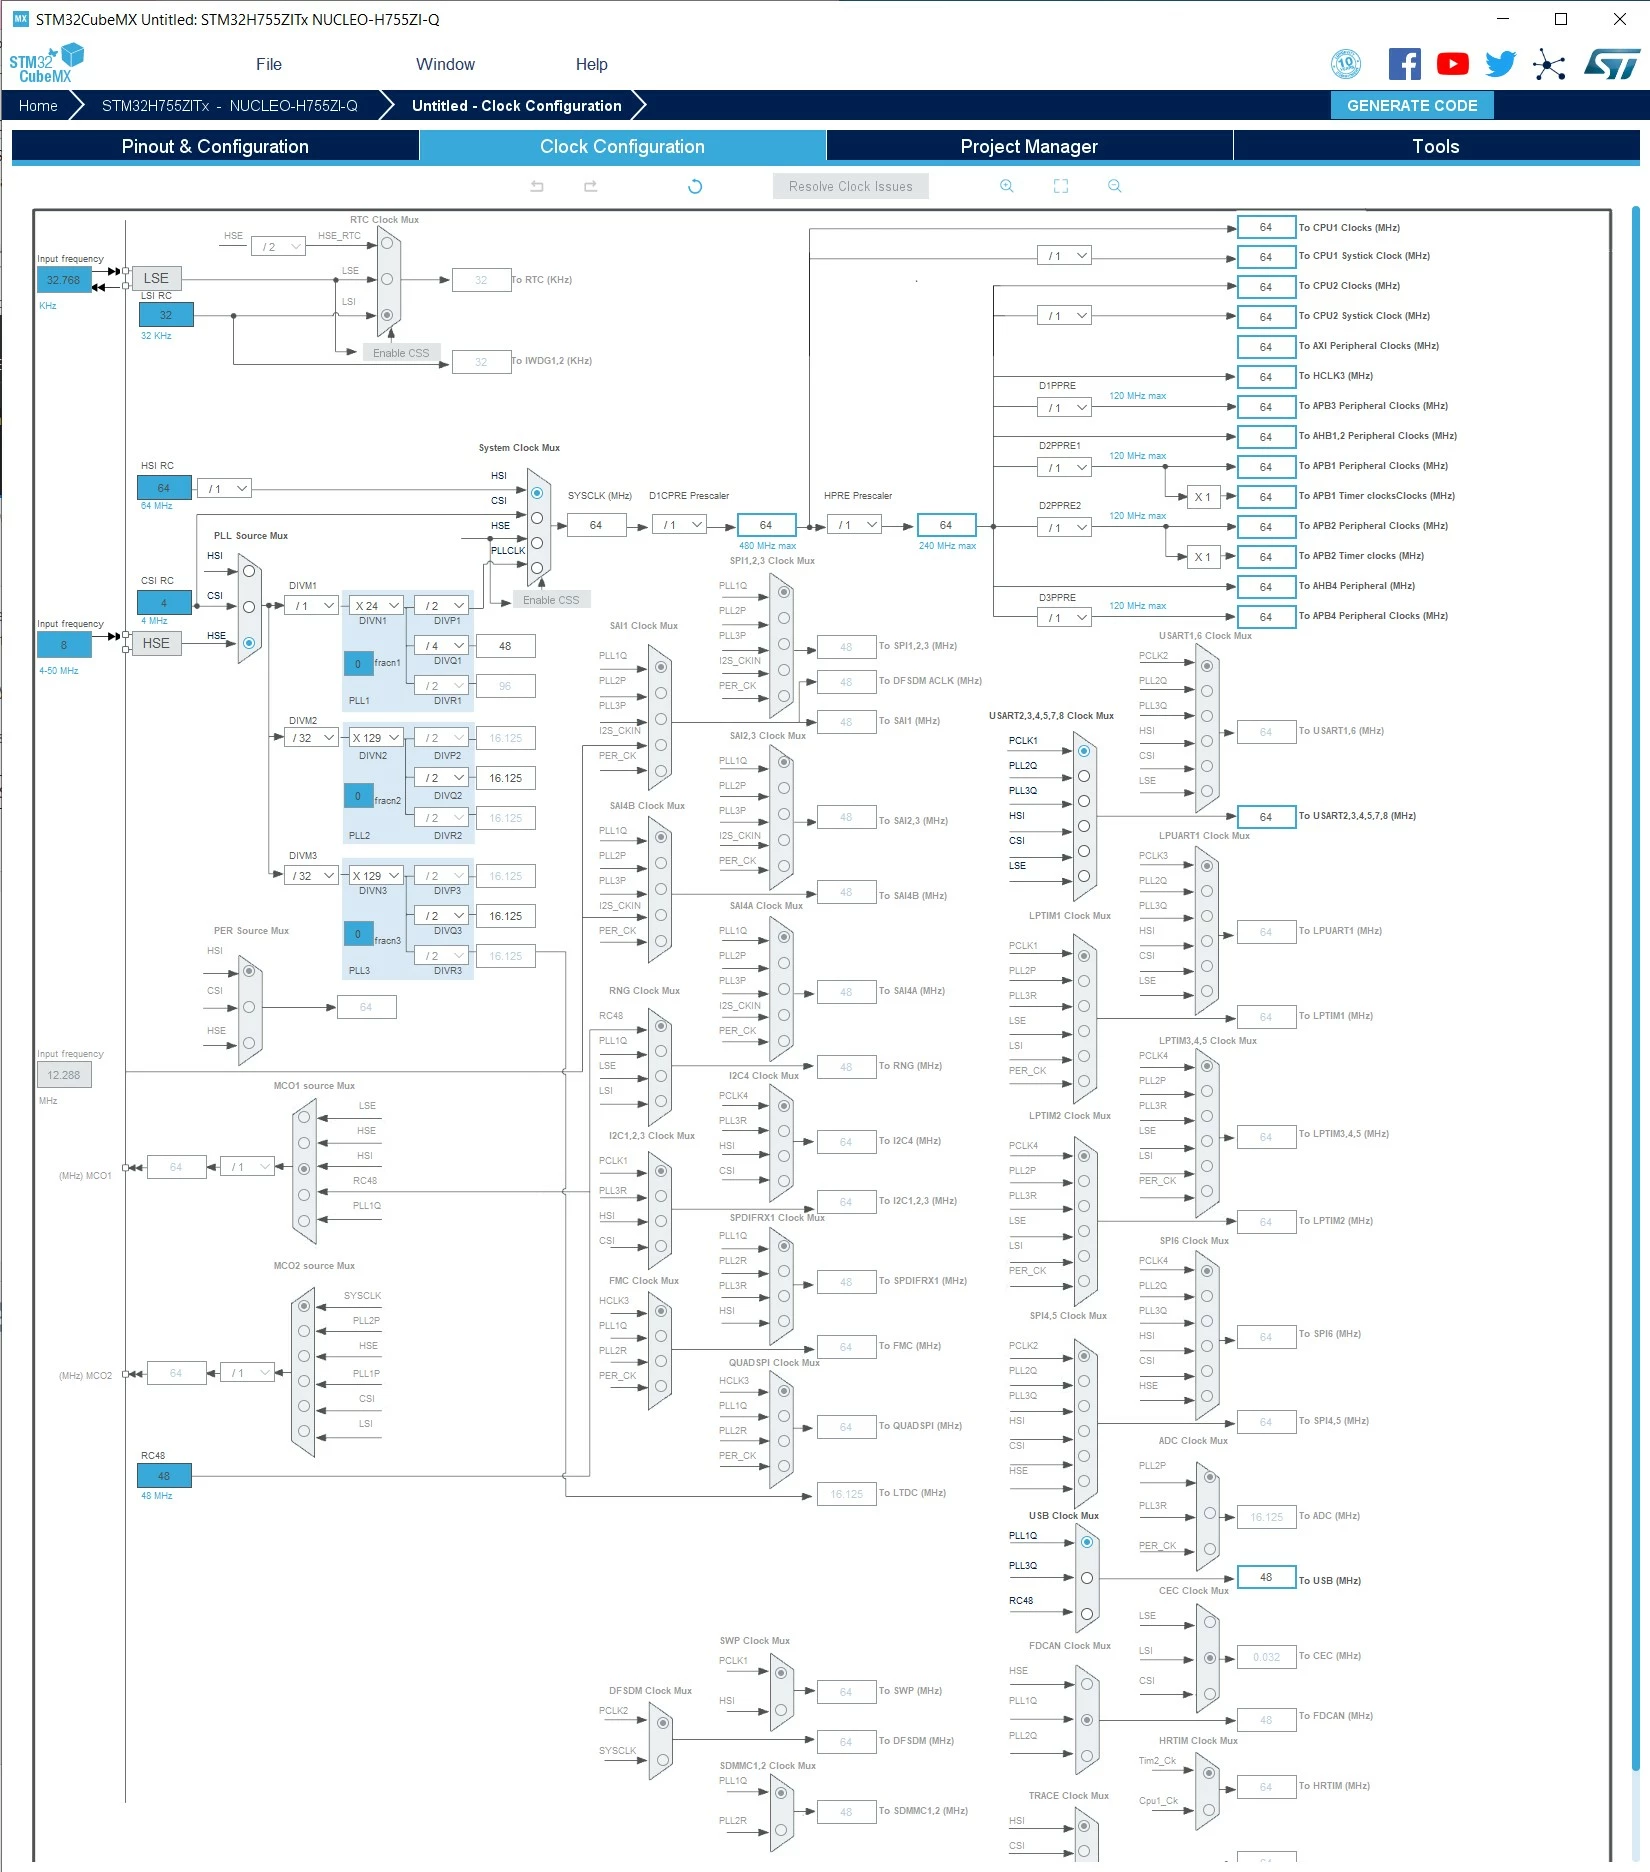
Task: Select RC48 in USB Clock Mux
Action: pos(1087,1613)
